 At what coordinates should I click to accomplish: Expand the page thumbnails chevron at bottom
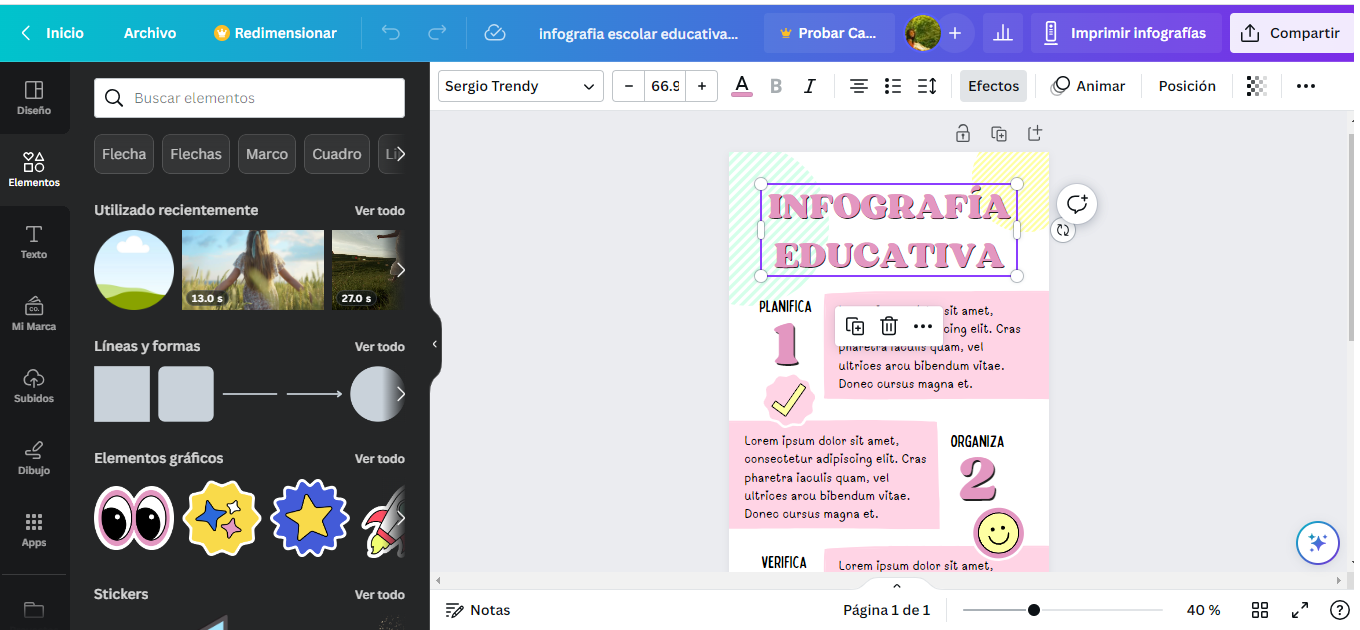pos(897,586)
